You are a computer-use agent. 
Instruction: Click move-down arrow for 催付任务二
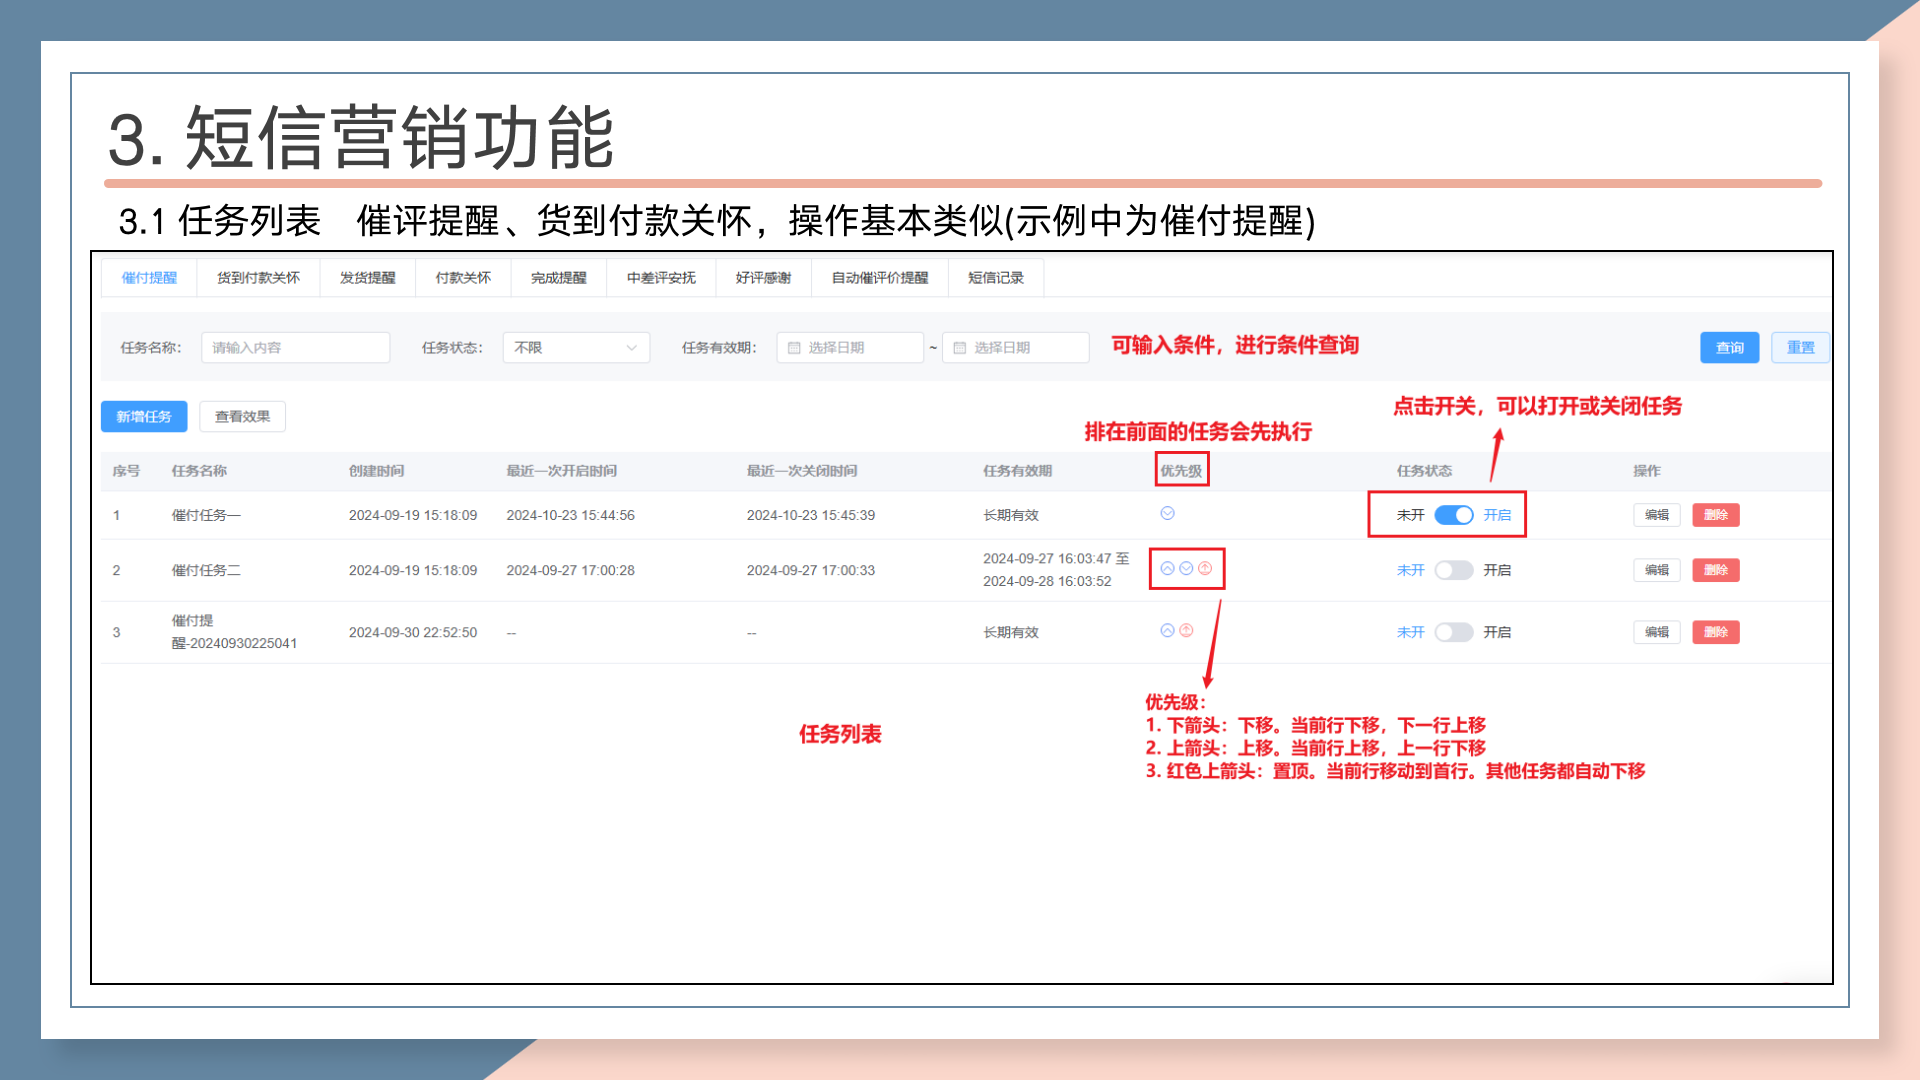(x=1186, y=569)
